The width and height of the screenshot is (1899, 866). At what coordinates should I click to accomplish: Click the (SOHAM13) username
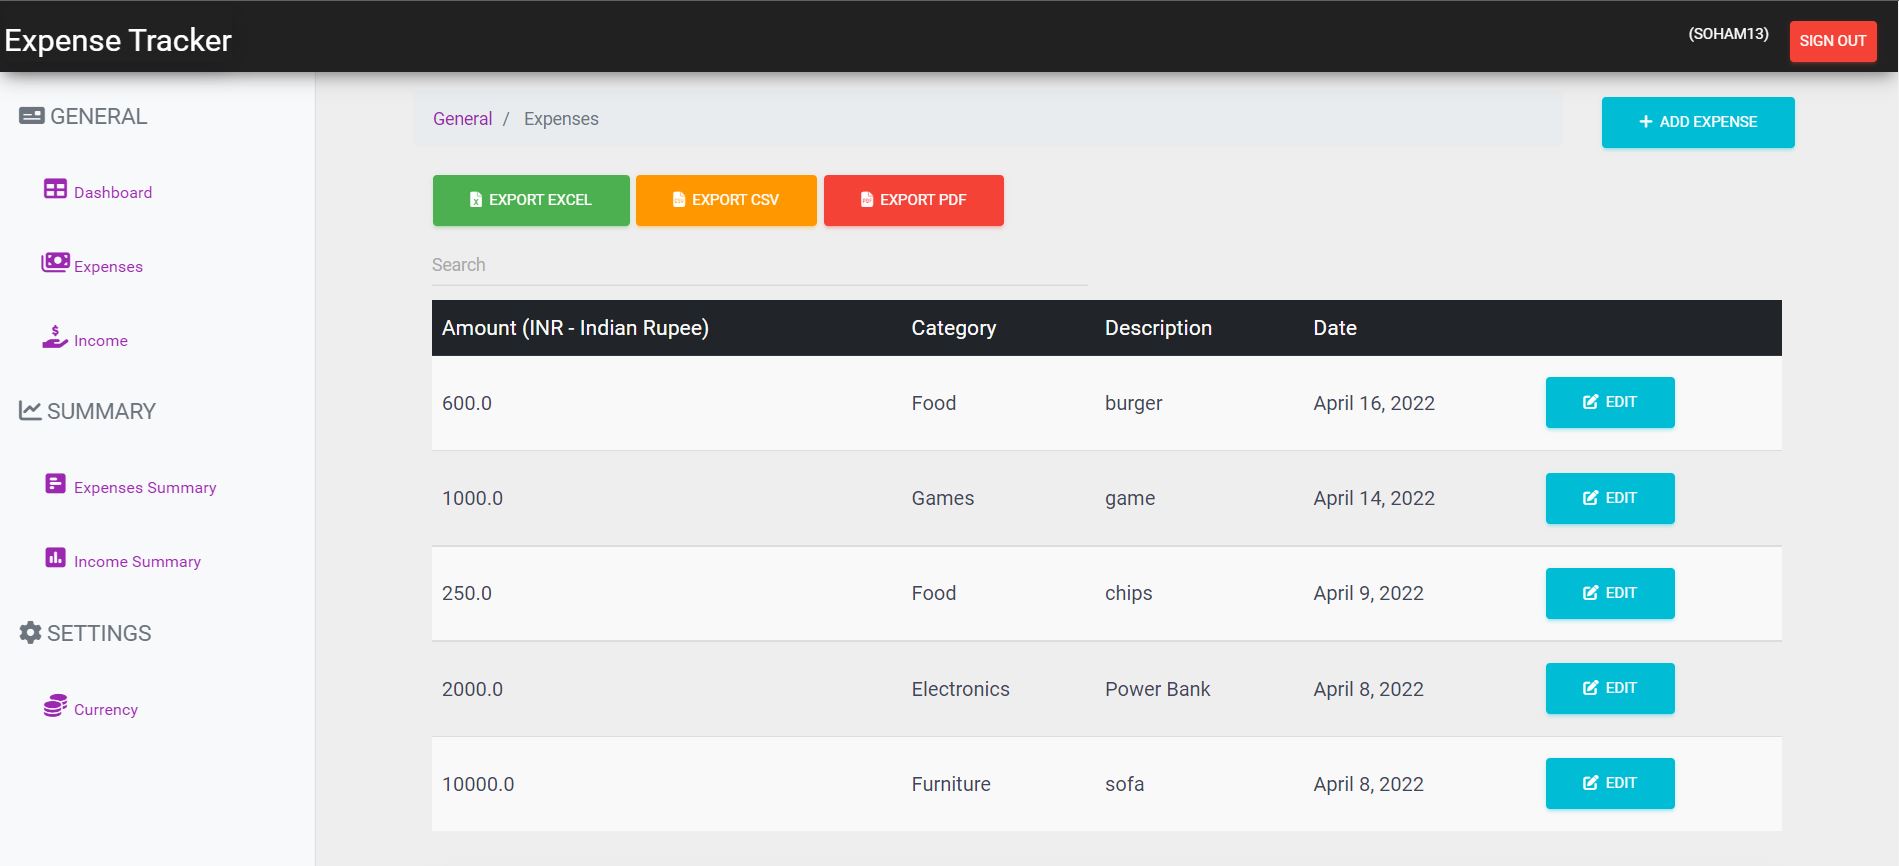(1728, 34)
